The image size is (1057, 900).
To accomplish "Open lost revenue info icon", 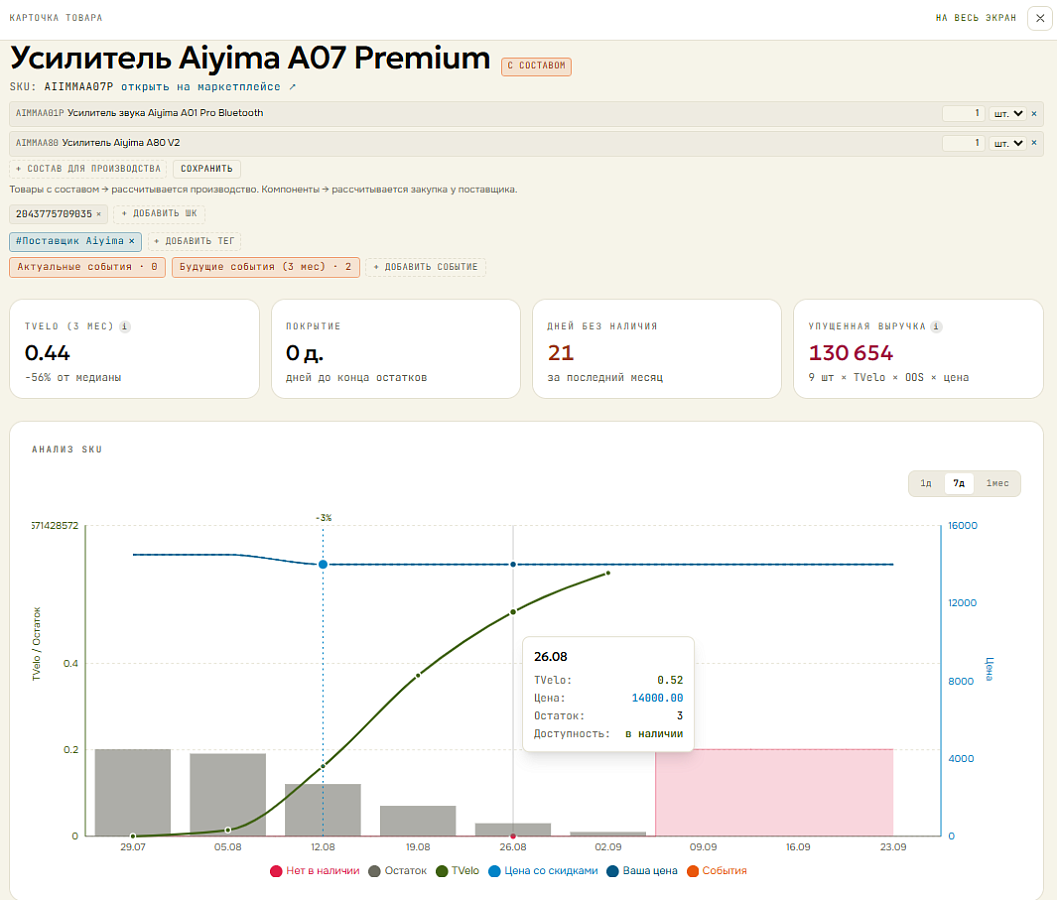I will [936, 326].
